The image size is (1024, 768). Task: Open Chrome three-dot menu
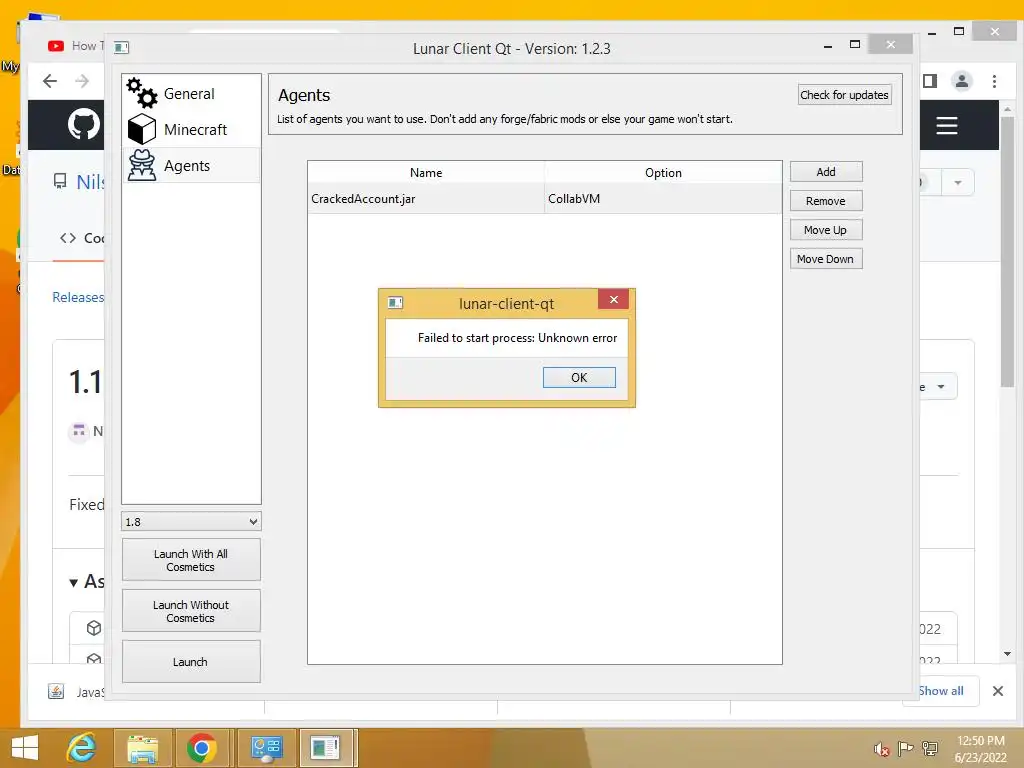(994, 81)
